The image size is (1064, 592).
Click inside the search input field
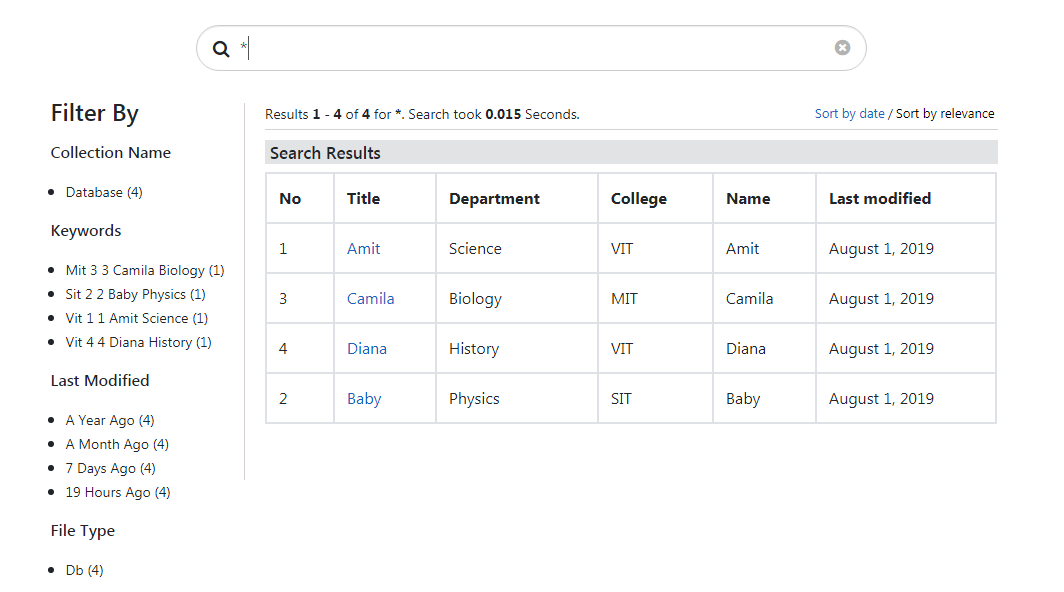click(x=530, y=48)
